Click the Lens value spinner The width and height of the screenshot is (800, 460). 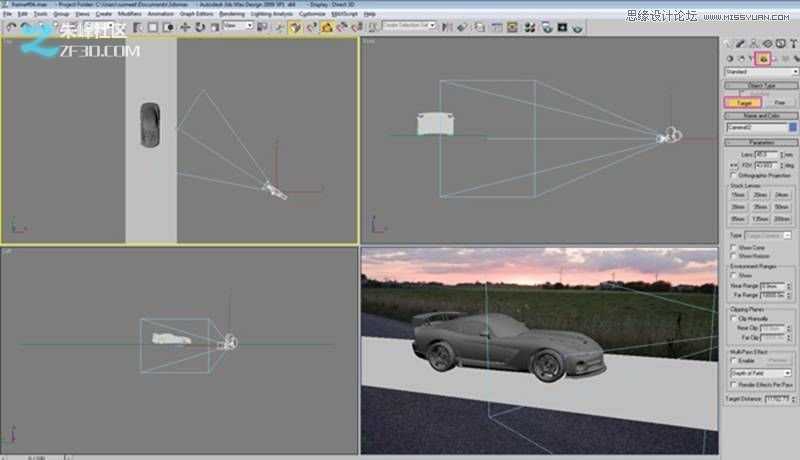pos(783,154)
